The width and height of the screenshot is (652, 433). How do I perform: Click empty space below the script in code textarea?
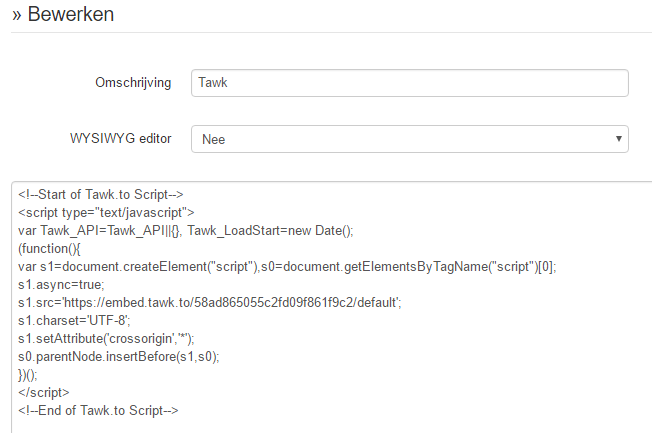coord(333,426)
